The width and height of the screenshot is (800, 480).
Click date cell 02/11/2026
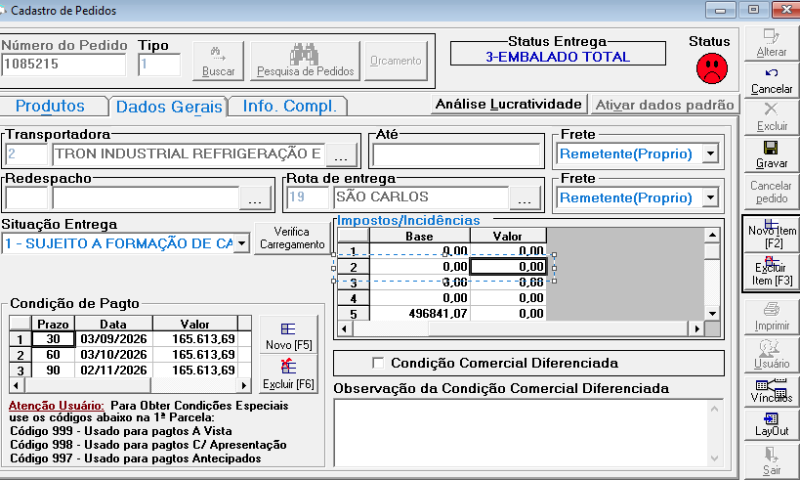tap(114, 370)
